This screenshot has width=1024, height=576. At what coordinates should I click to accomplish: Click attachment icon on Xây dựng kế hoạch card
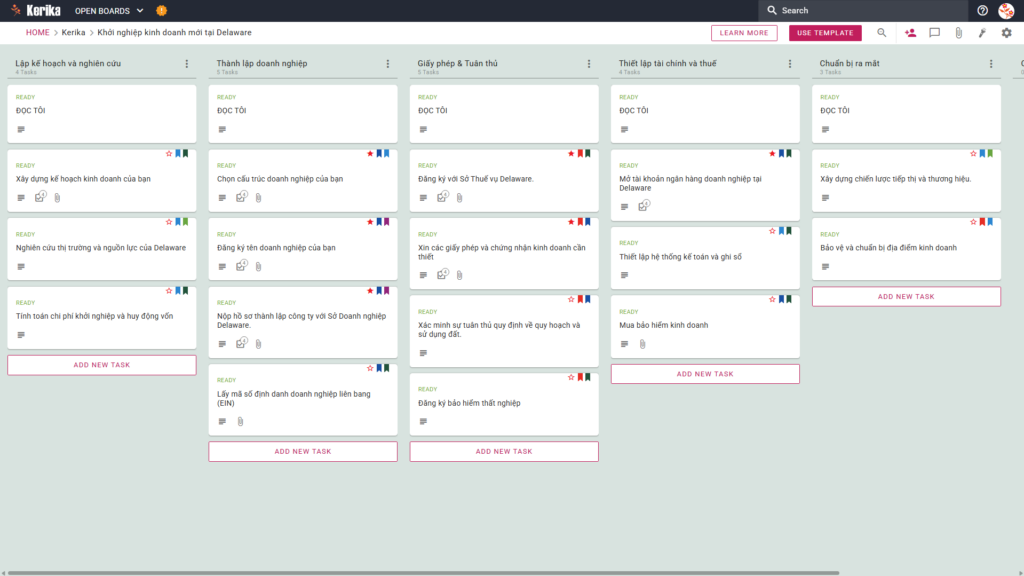pyautogui.click(x=57, y=198)
